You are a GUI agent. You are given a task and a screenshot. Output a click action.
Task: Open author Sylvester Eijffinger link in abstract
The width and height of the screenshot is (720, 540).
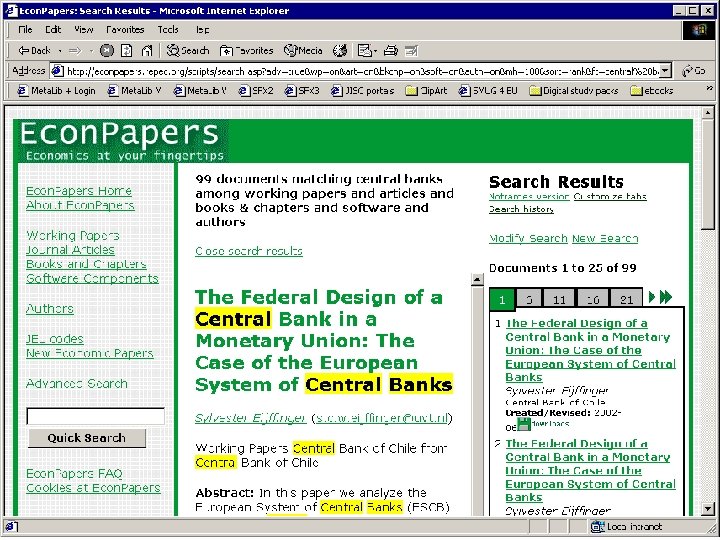(250, 418)
